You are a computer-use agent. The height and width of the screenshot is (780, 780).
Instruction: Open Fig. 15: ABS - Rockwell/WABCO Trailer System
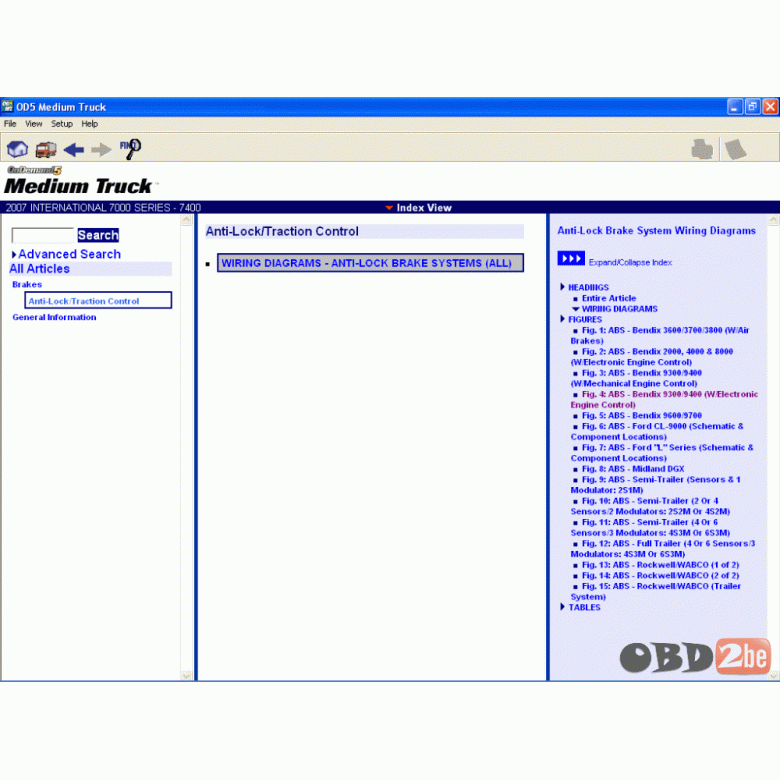pyautogui.click(x=656, y=591)
